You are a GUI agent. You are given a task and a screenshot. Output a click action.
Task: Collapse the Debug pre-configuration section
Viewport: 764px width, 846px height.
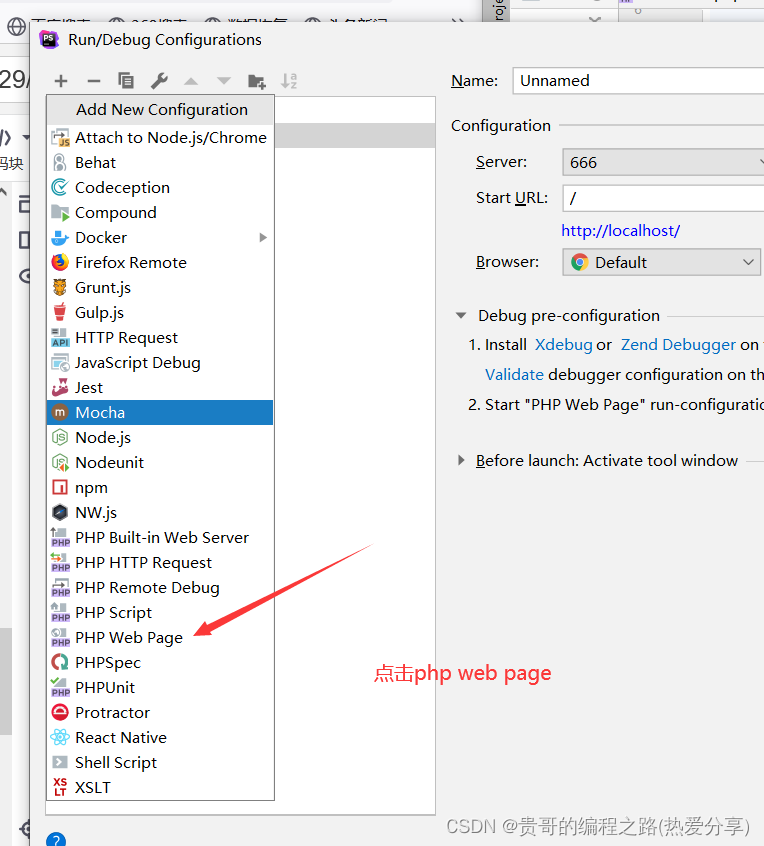[461, 315]
